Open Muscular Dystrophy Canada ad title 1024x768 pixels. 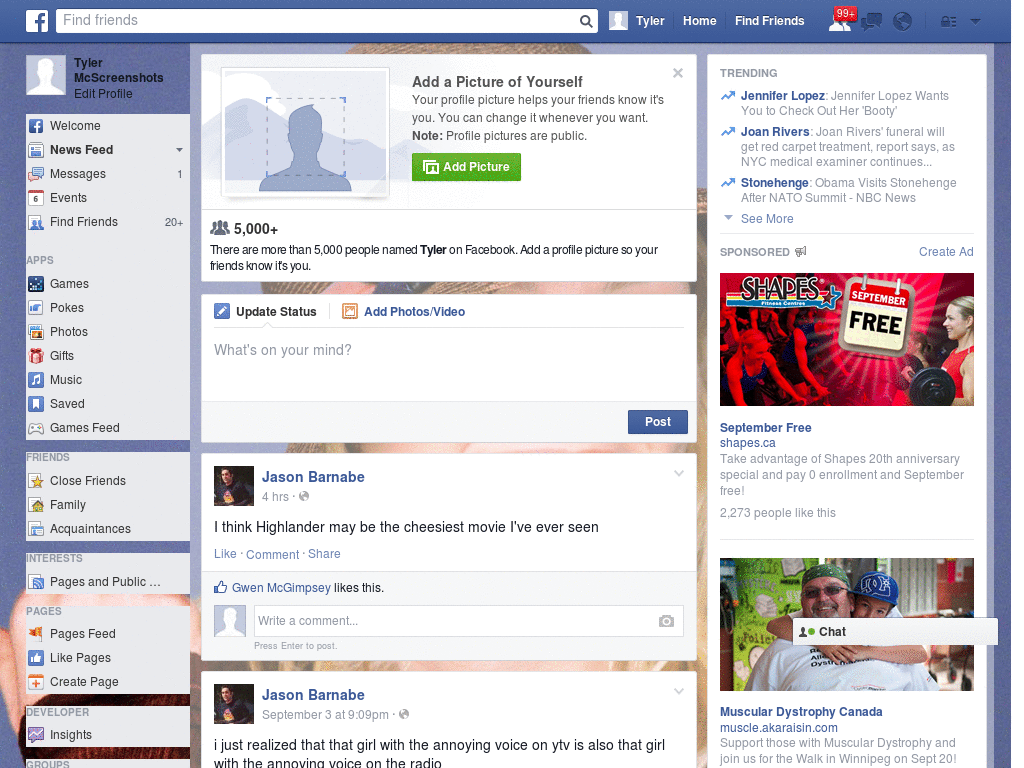(801, 712)
